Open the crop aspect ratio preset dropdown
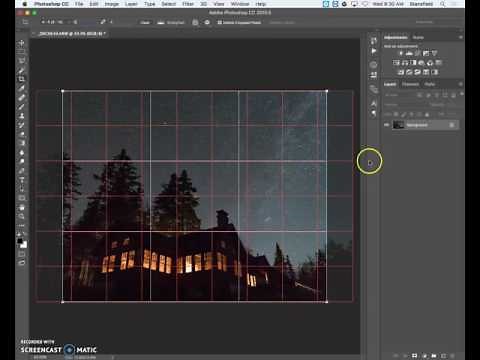 coord(60,22)
